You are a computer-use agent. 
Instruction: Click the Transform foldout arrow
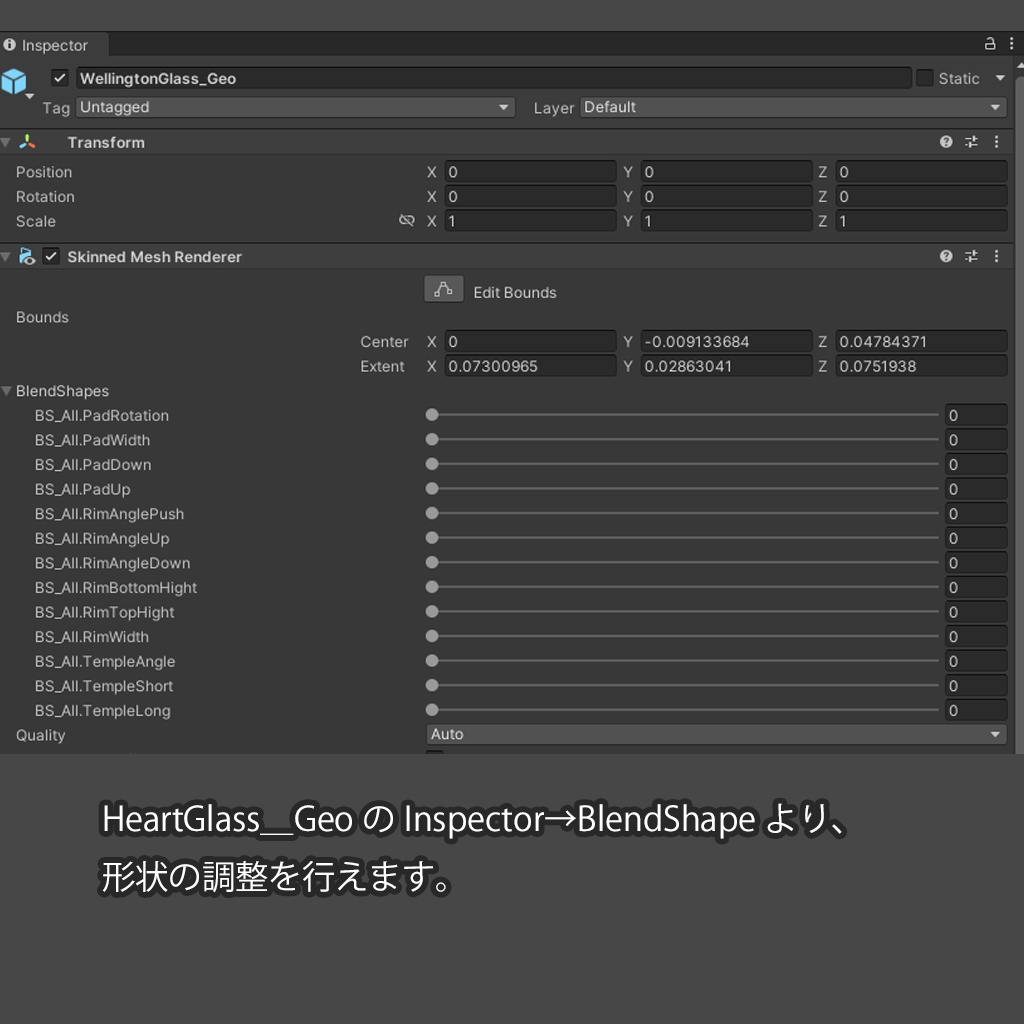coord(8,142)
